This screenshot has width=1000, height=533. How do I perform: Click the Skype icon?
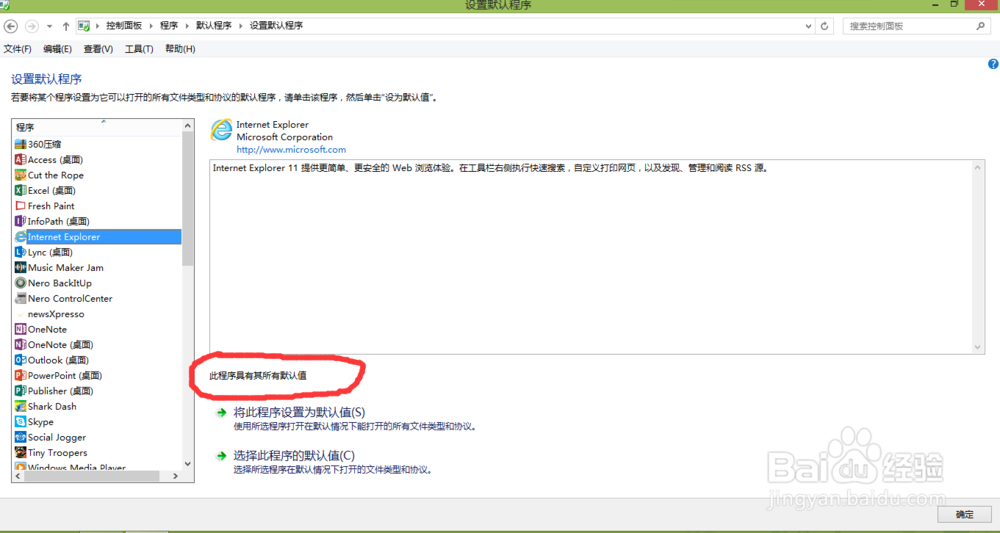(x=20, y=422)
